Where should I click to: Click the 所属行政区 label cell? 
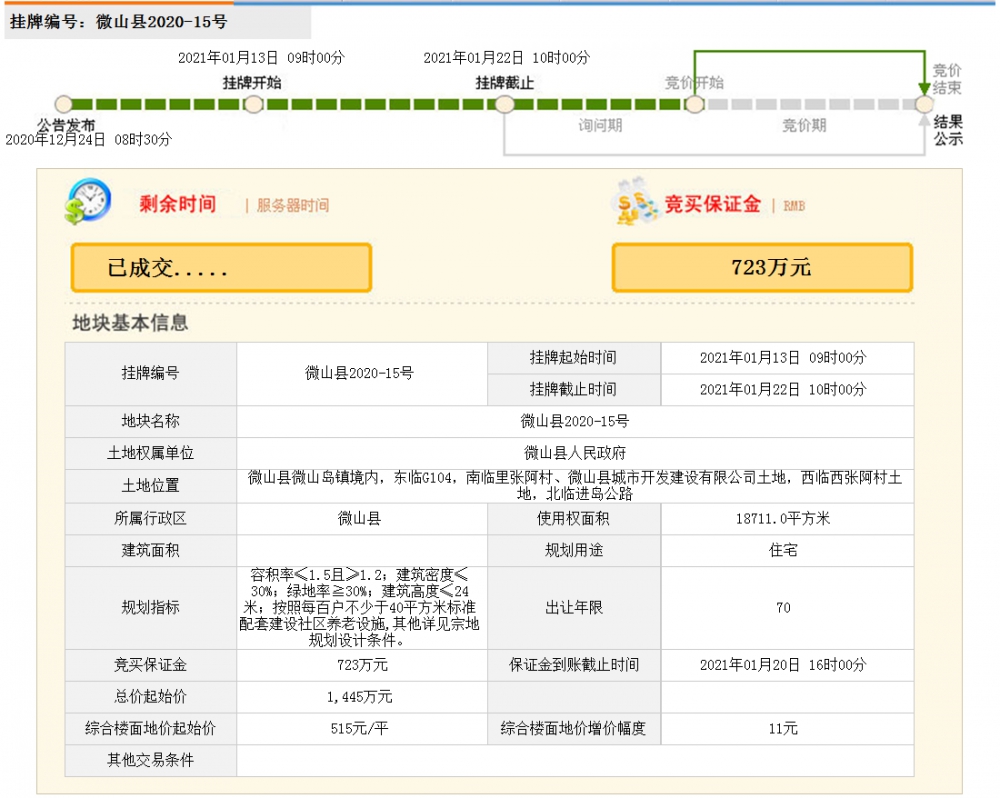[x=151, y=519]
